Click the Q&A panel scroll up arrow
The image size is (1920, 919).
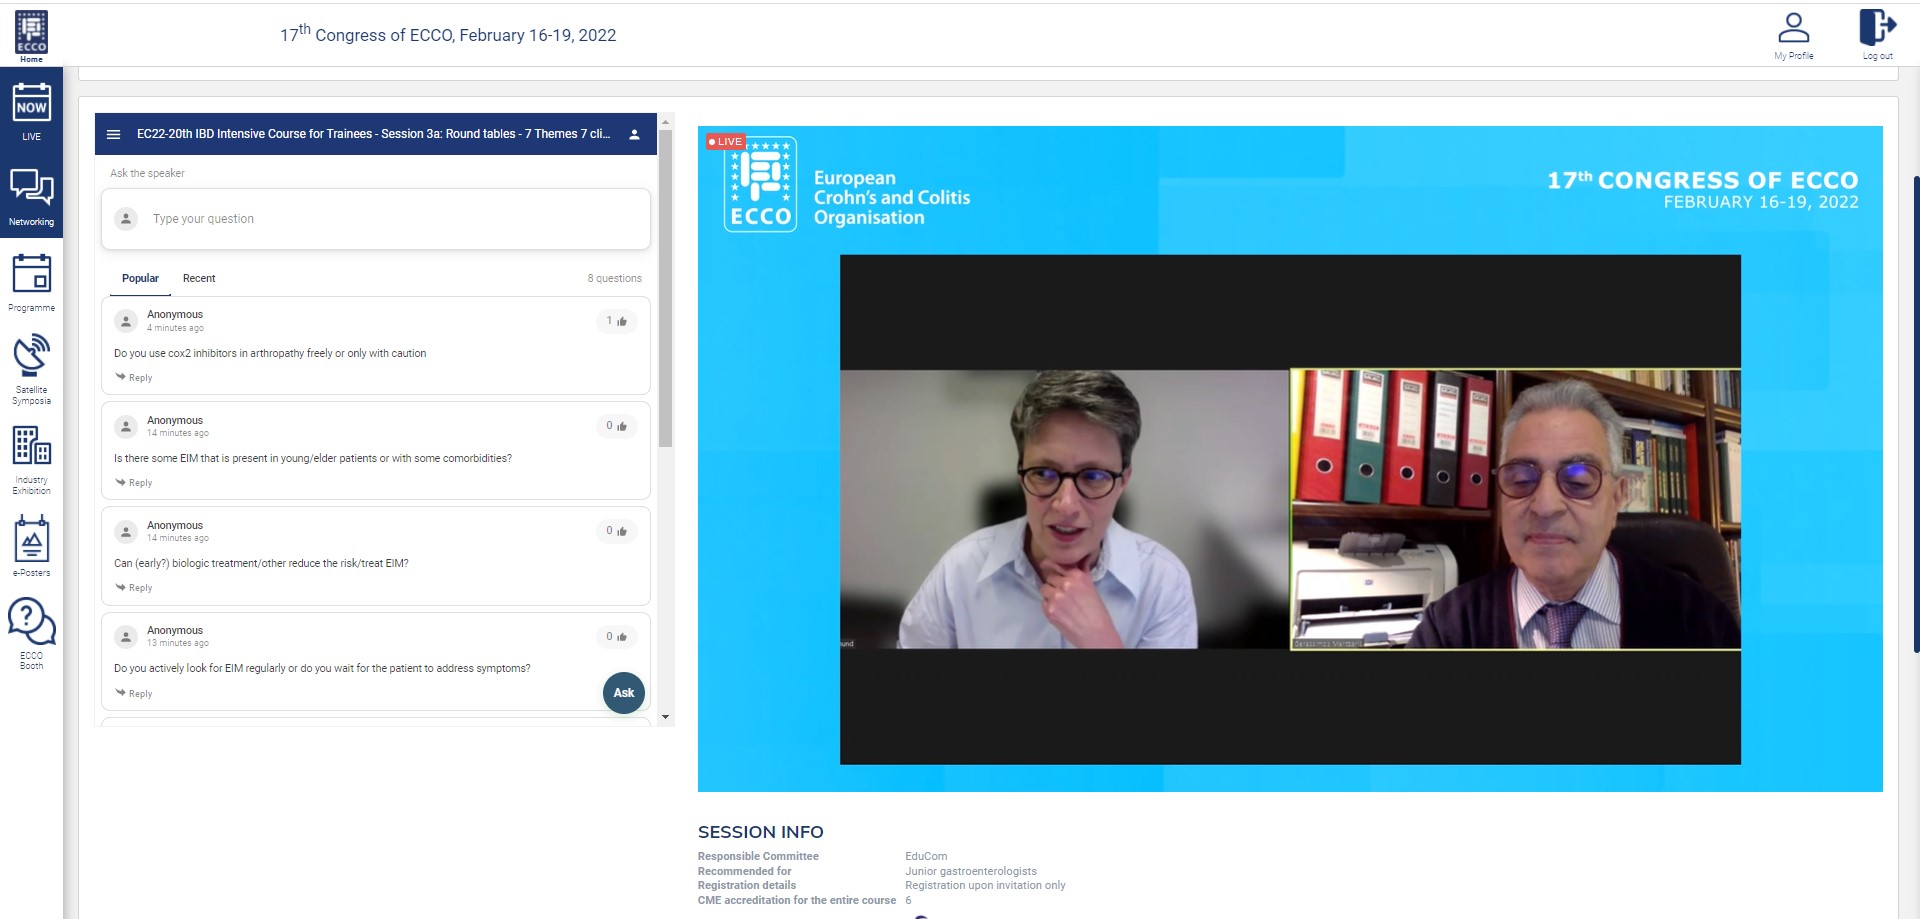(x=666, y=122)
